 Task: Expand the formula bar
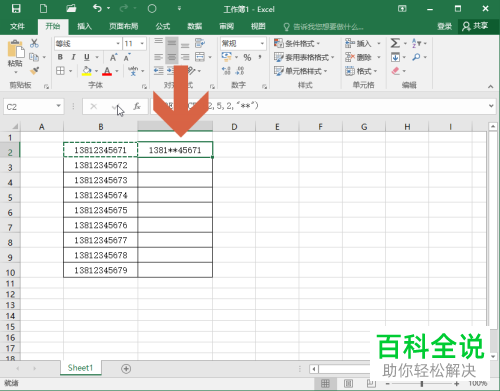pos(491,106)
